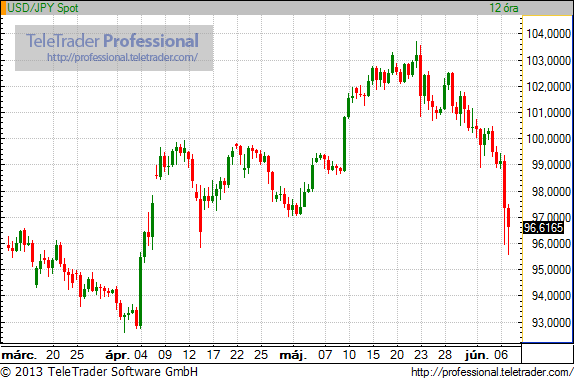Click the 93,0000 price axis label

pos(551,323)
